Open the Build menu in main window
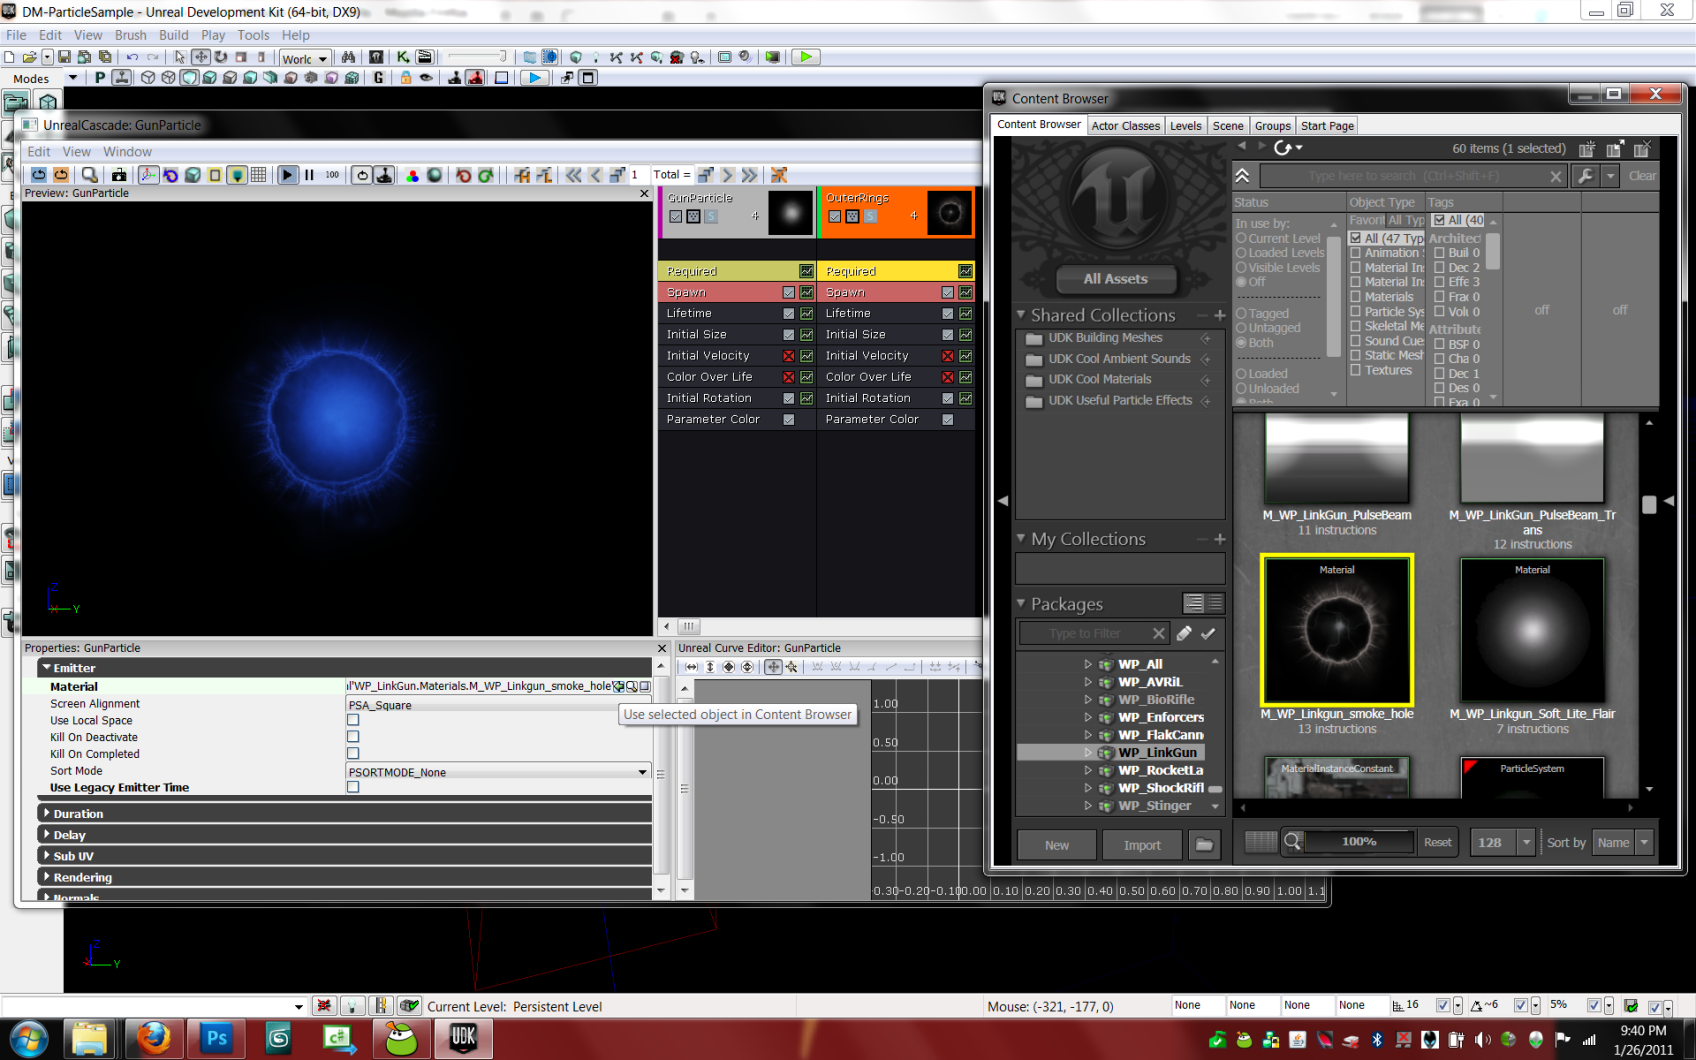The height and width of the screenshot is (1060, 1696). [174, 35]
